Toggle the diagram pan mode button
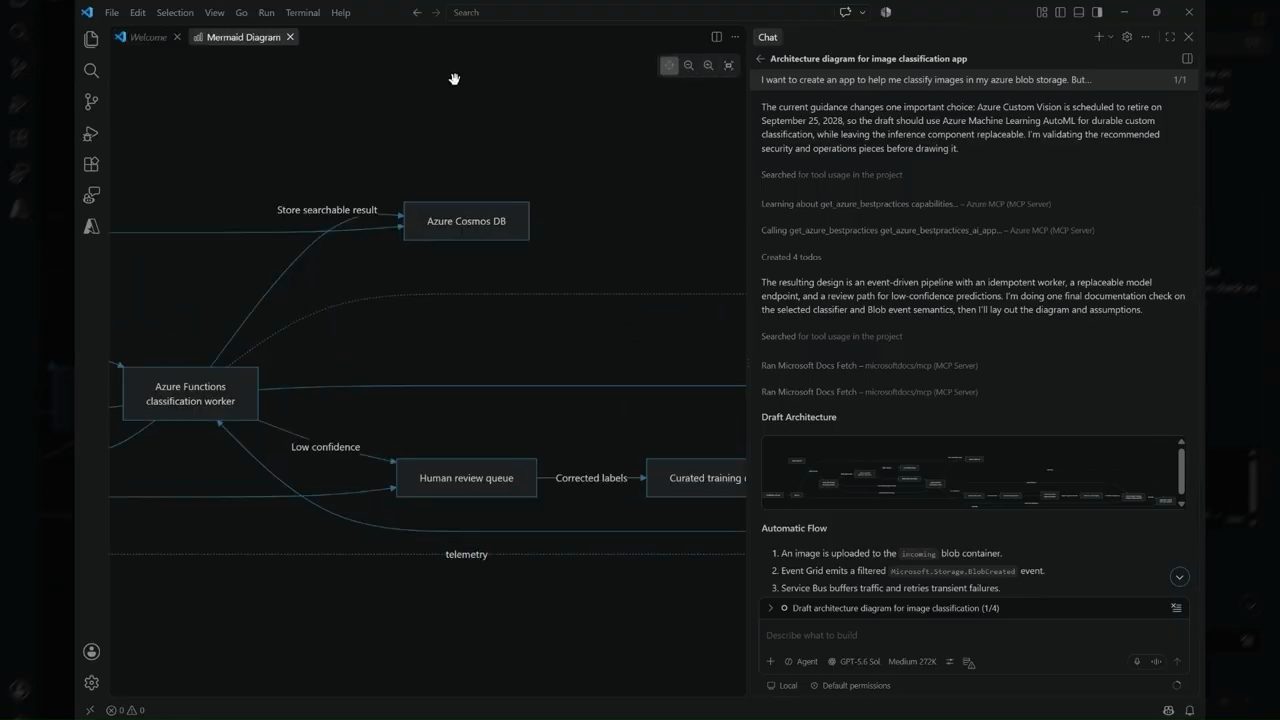Viewport: 1280px width, 720px height. [669, 65]
